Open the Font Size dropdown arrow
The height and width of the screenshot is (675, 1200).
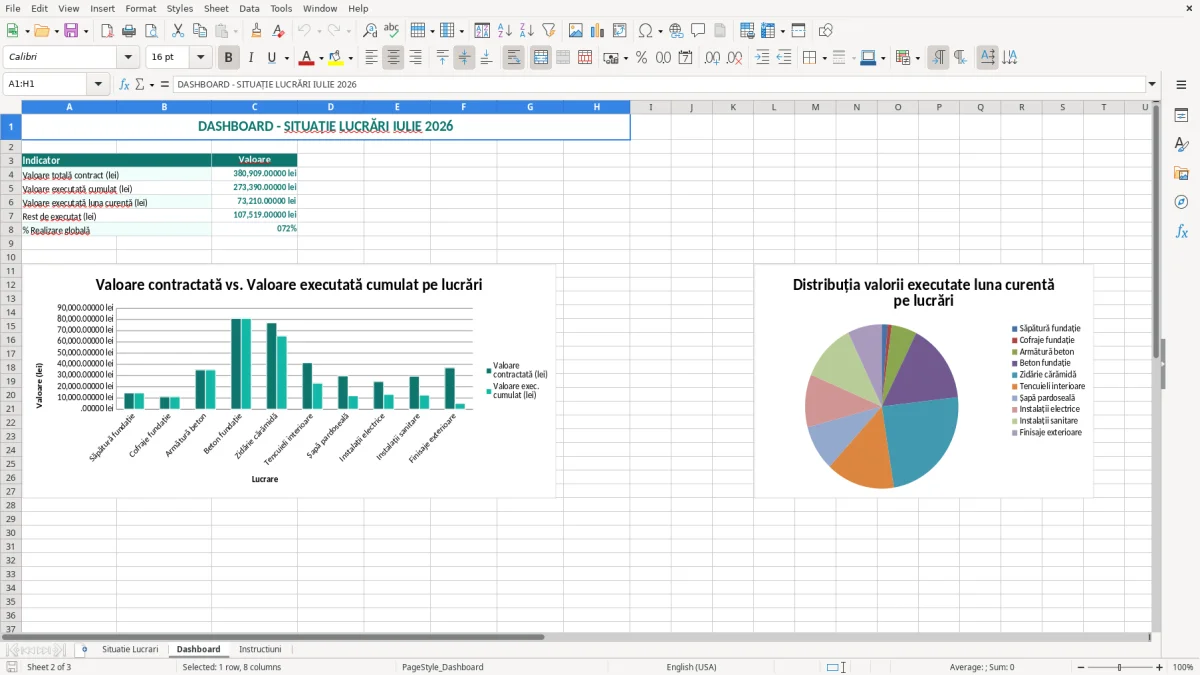201,58
